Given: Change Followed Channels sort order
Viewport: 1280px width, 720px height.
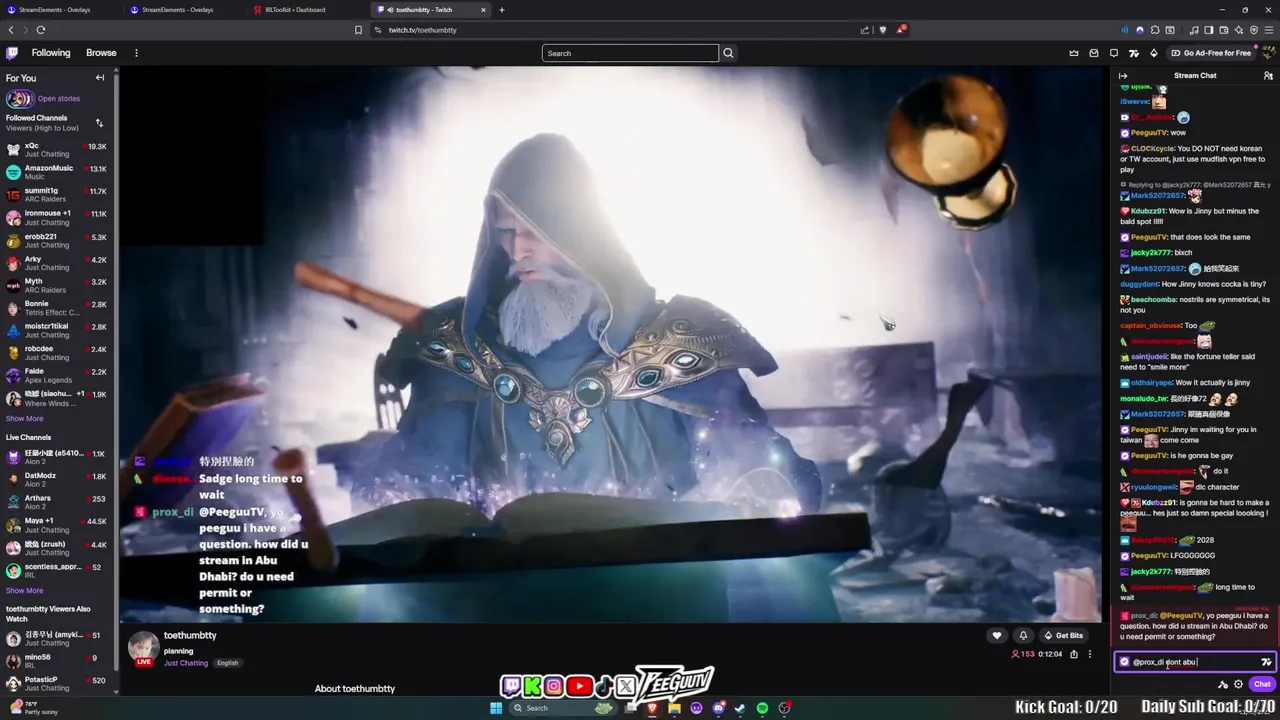Looking at the screenshot, I should click(99, 123).
